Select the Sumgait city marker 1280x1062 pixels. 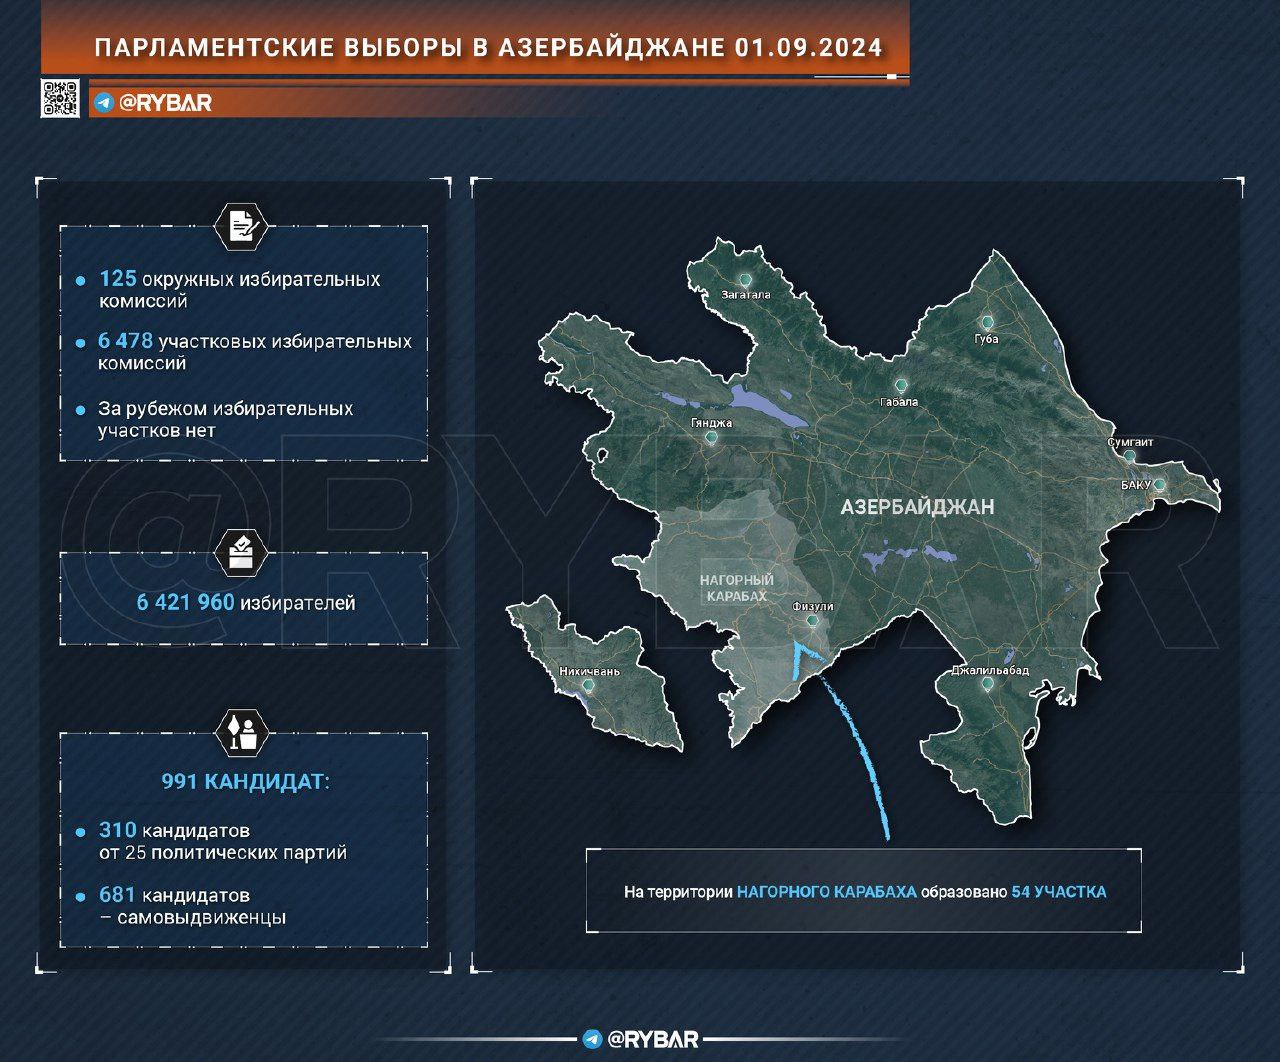click(x=1129, y=456)
